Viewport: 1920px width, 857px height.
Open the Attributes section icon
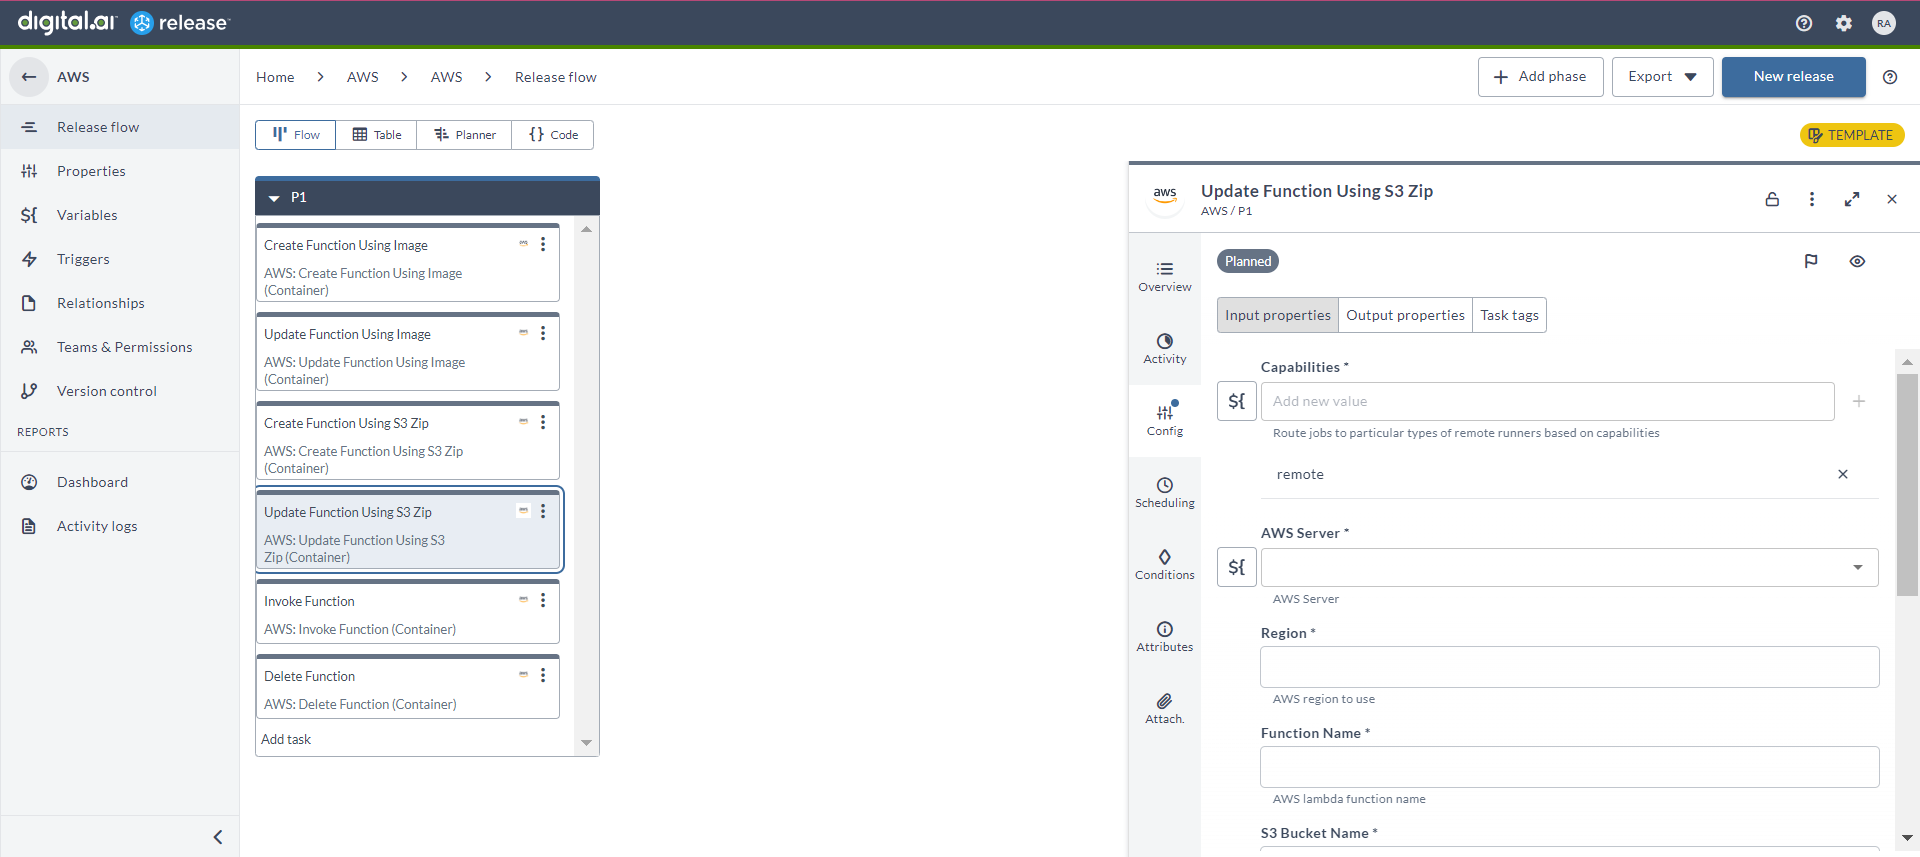point(1165,637)
